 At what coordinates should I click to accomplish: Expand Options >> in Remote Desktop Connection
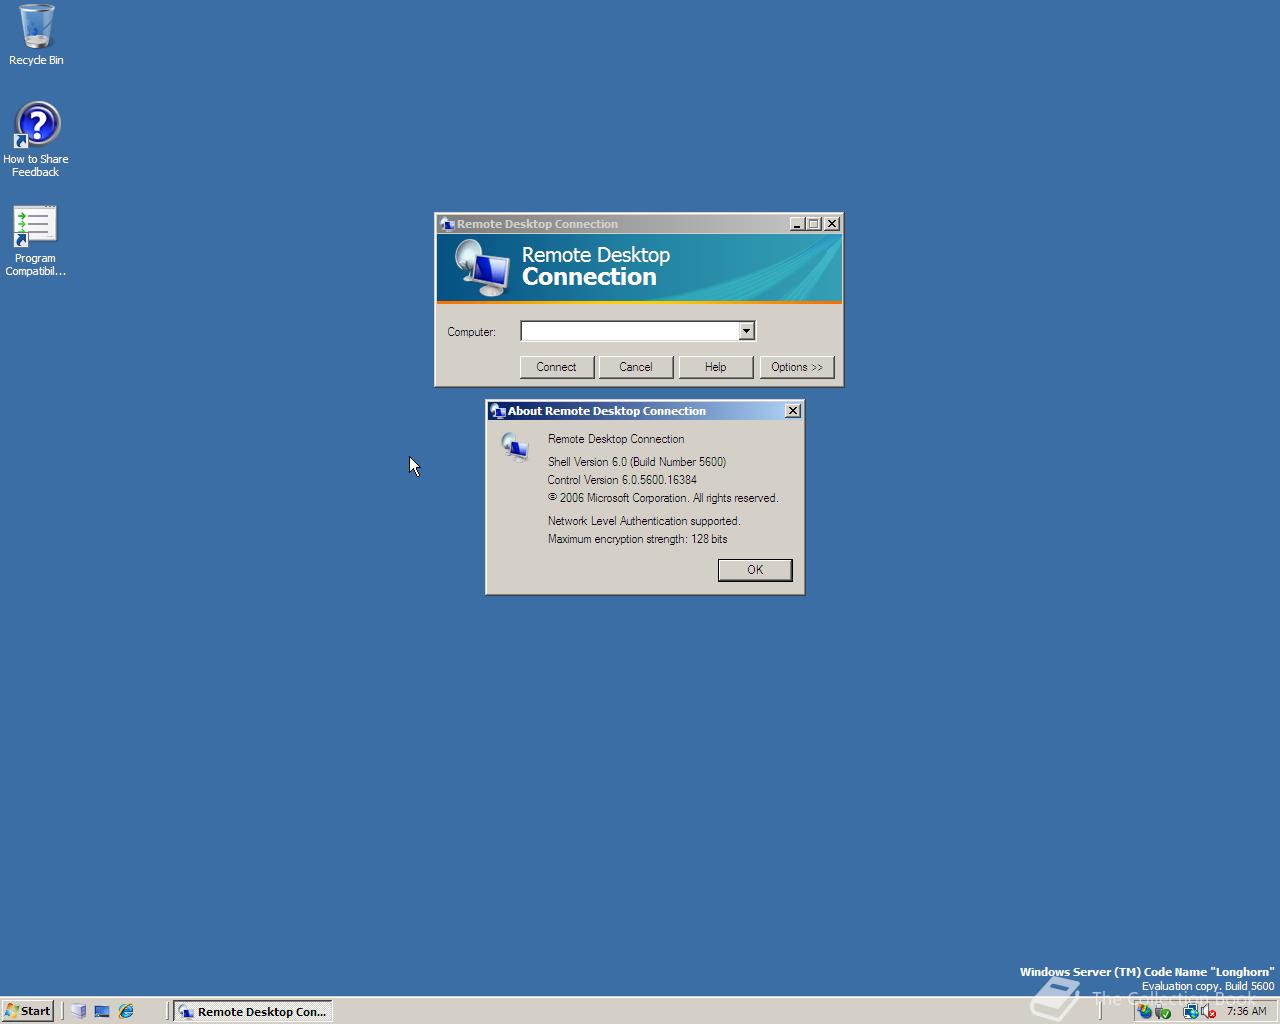797,367
